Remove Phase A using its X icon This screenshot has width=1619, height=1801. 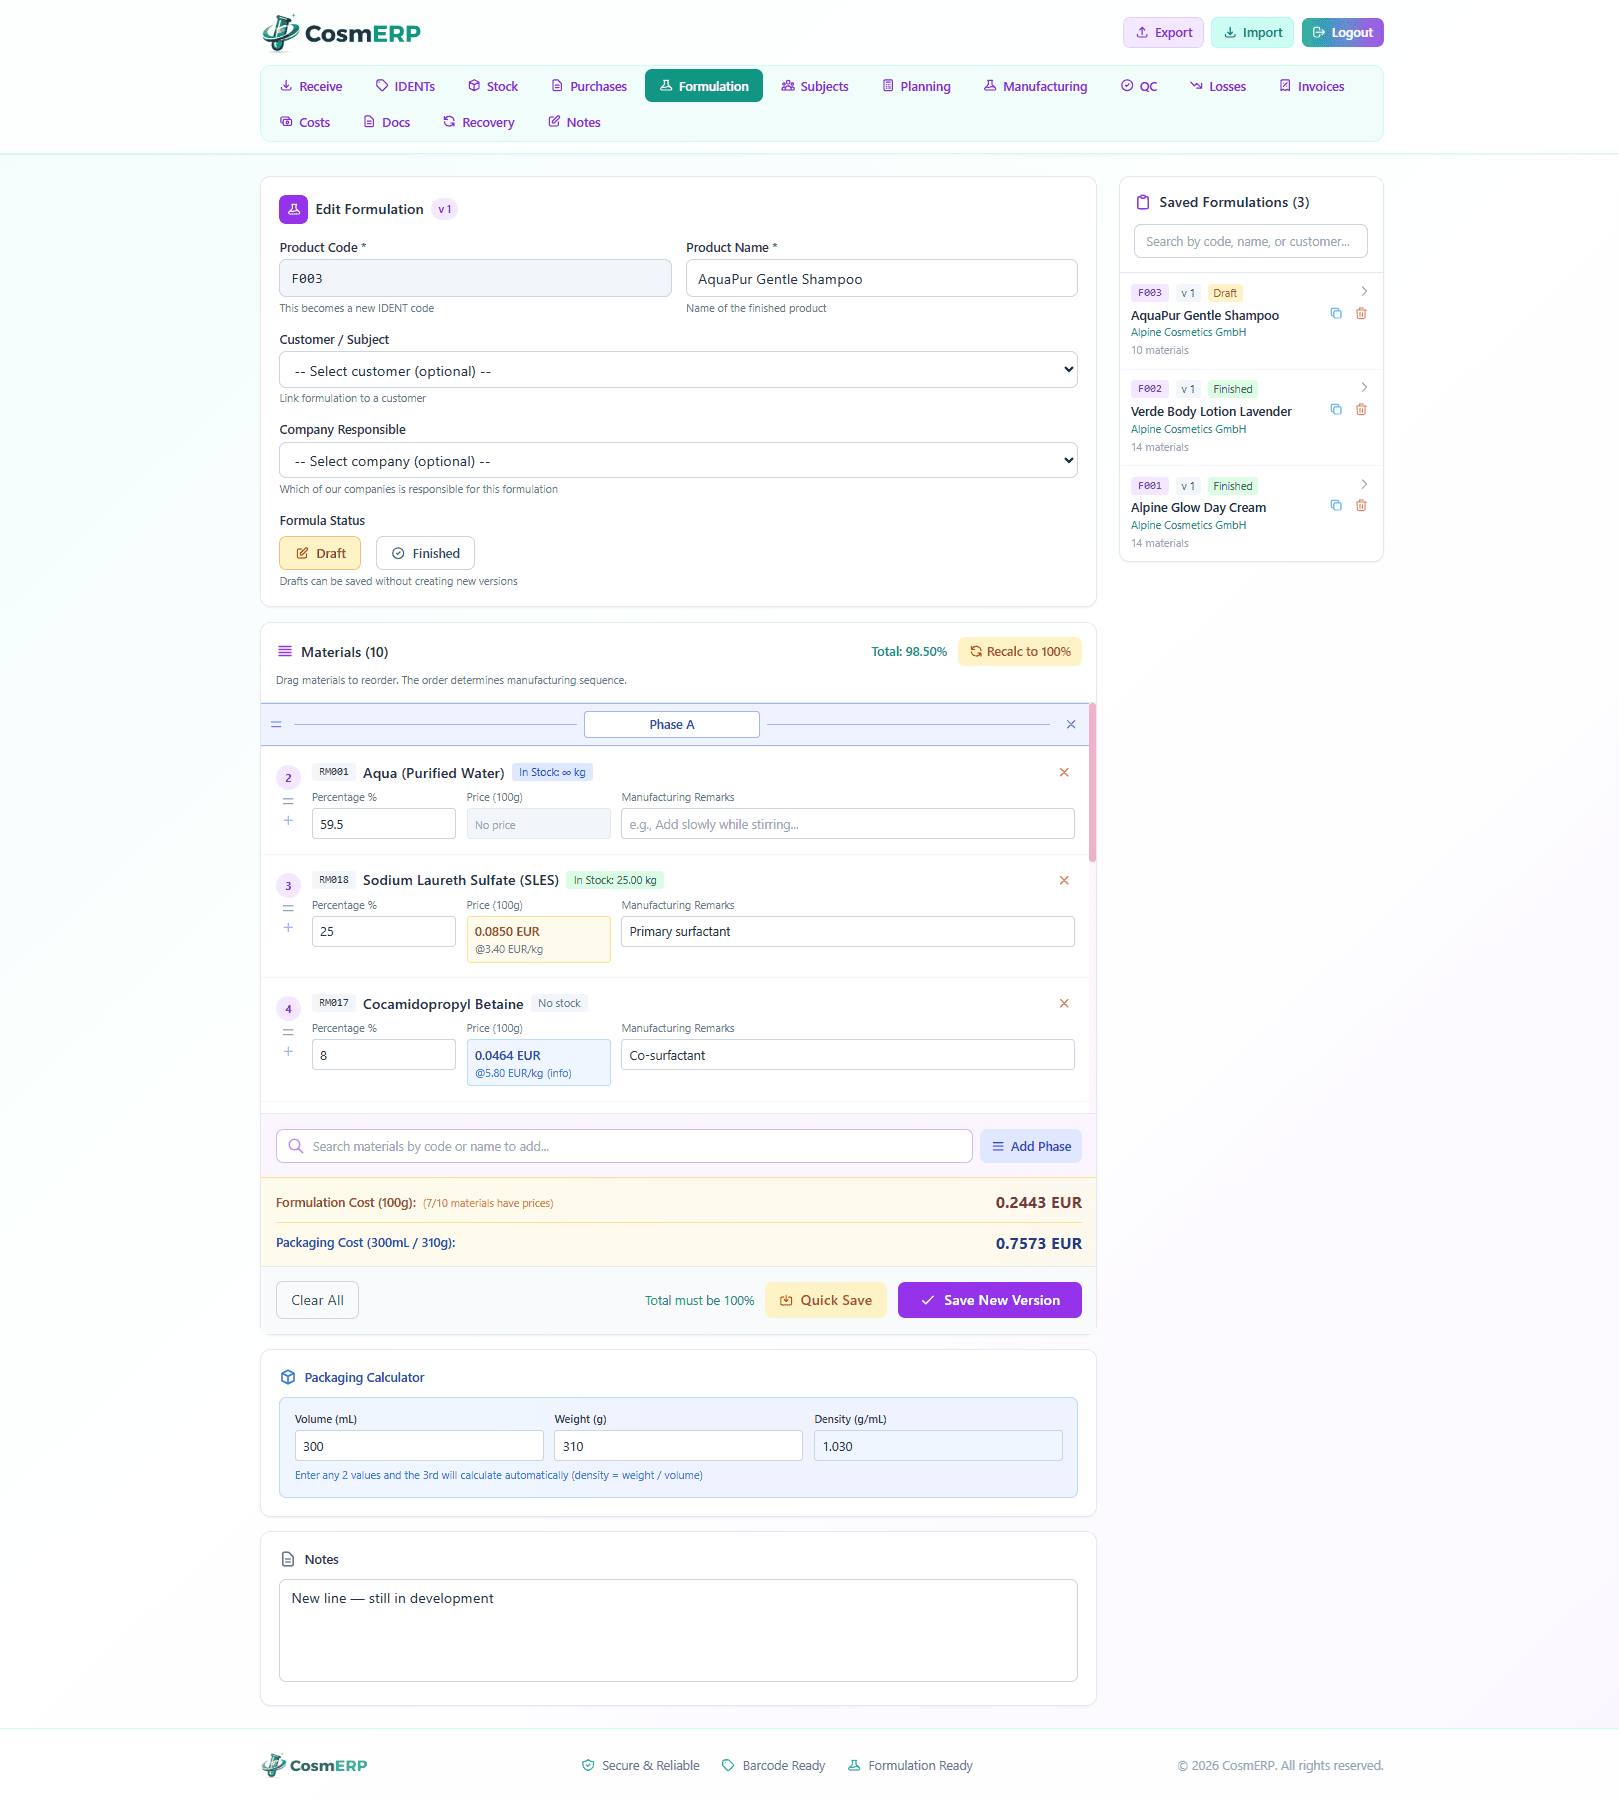tap(1070, 724)
